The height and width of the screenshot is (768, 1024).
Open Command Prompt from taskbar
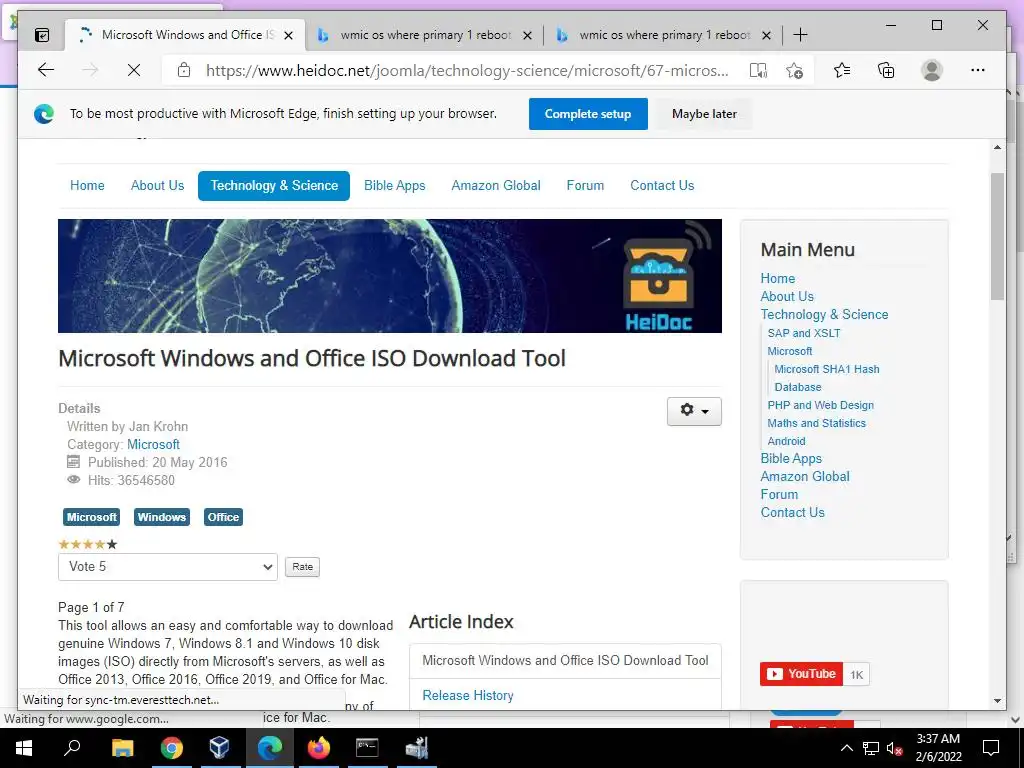click(367, 748)
